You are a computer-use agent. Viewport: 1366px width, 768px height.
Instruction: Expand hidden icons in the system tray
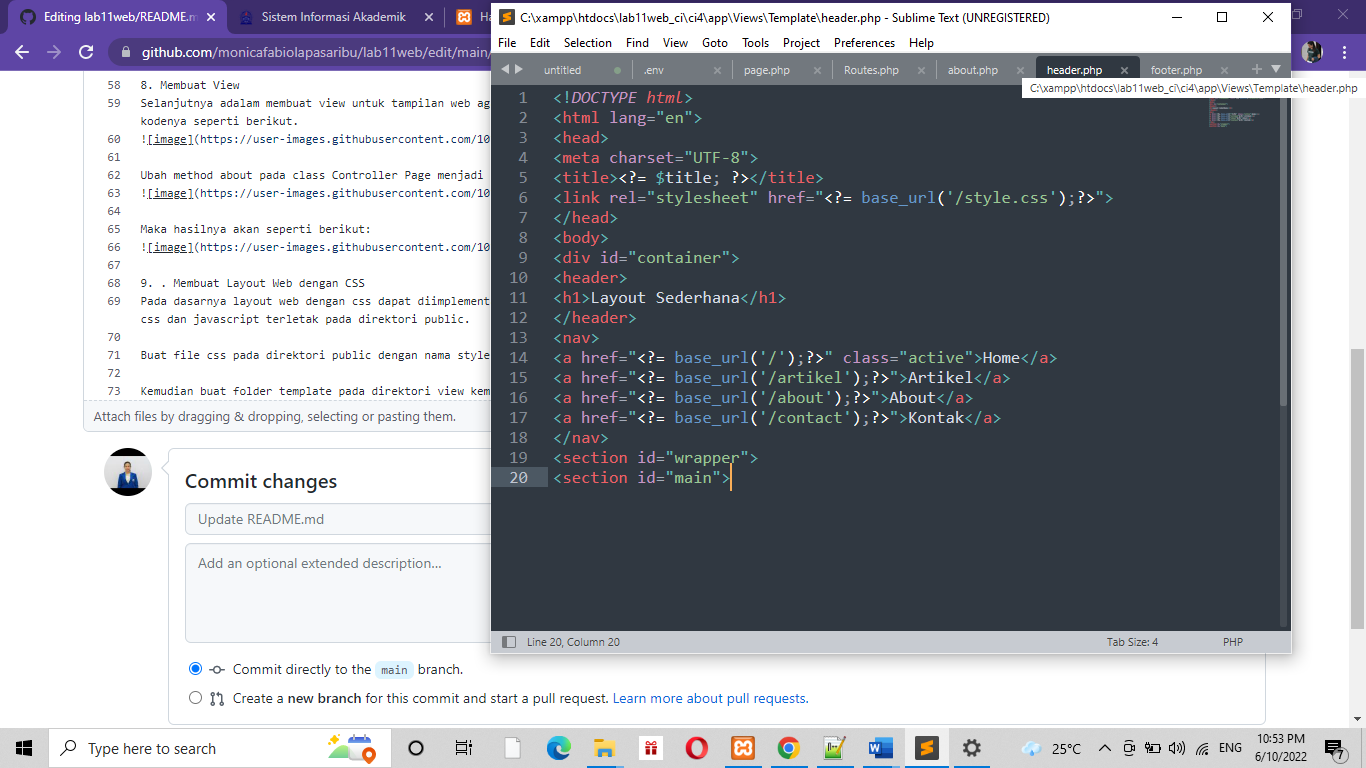pos(1104,748)
